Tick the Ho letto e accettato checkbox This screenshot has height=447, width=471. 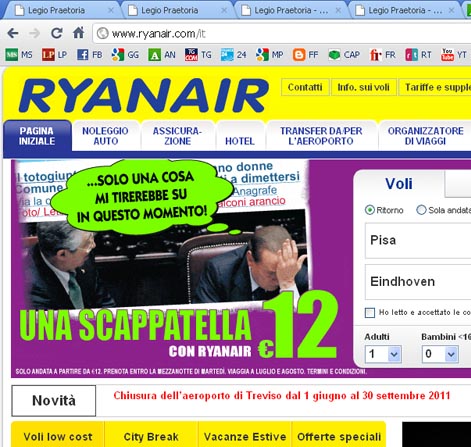pos(370,313)
